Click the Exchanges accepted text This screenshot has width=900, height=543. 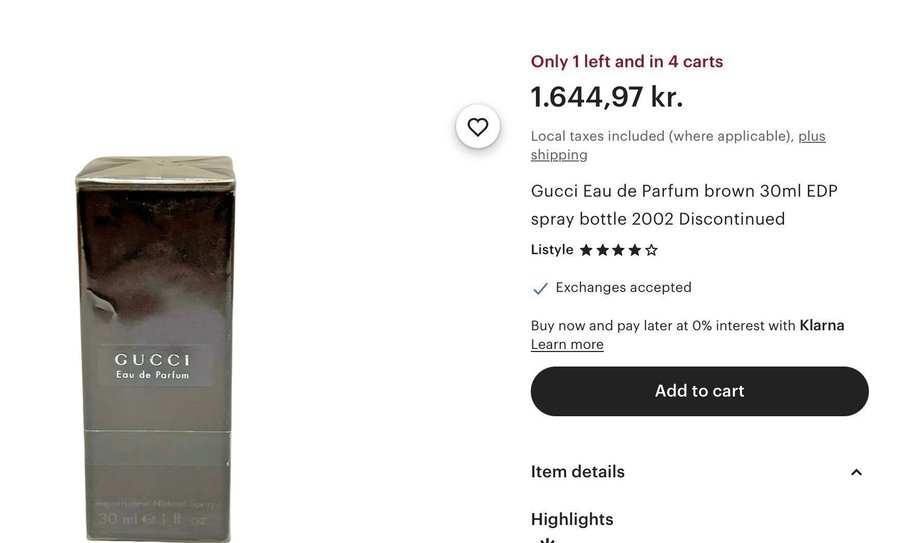point(624,288)
